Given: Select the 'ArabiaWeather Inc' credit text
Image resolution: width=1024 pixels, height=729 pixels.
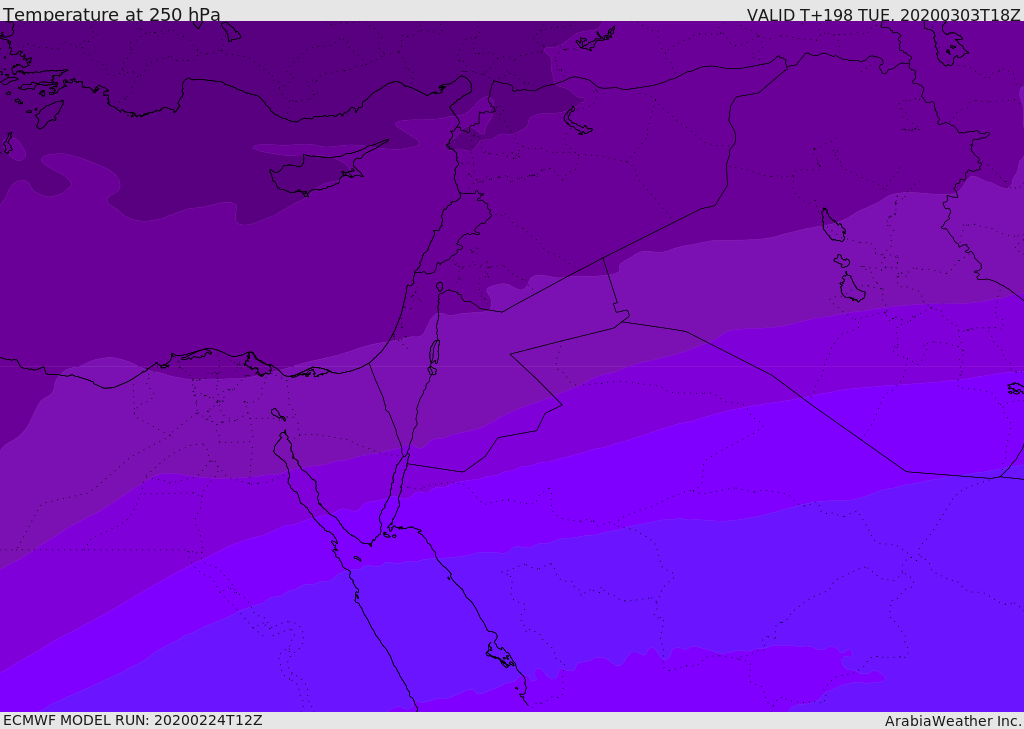Looking at the screenshot, I should click(x=952, y=721).
